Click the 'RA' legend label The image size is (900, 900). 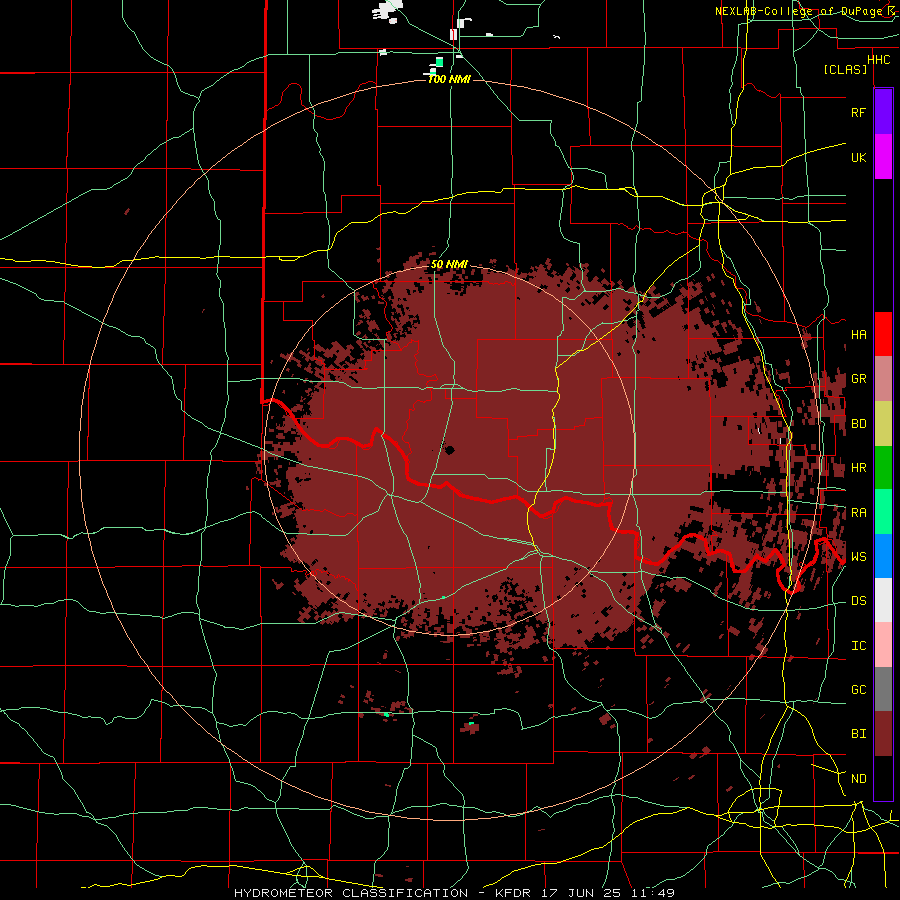[x=858, y=513]
